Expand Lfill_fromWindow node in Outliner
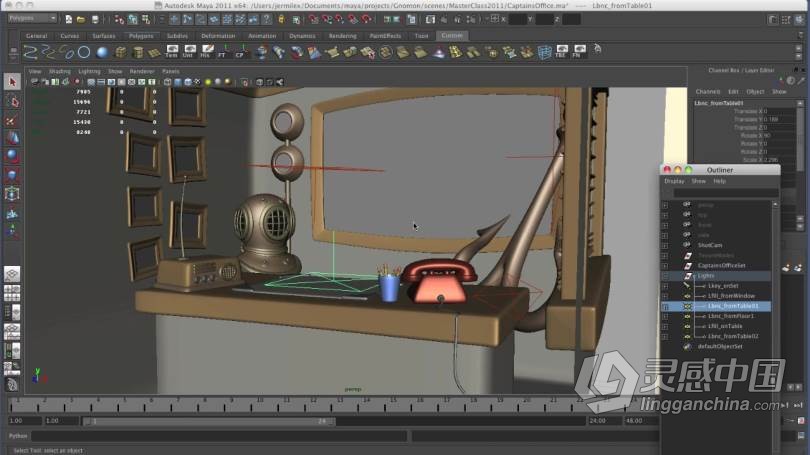 click(x=665, y=296)
